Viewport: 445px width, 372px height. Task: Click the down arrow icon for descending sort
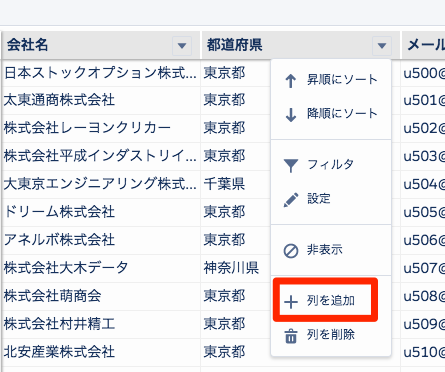point(291,114)
